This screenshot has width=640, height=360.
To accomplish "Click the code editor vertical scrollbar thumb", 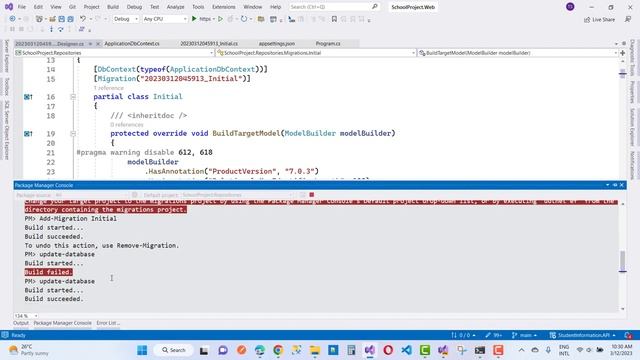I will click(622, 74).
